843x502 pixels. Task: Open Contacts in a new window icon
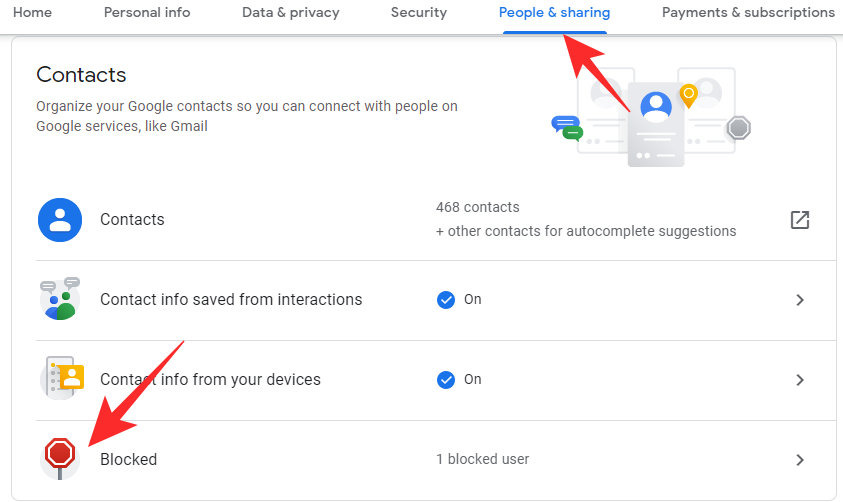799,220
